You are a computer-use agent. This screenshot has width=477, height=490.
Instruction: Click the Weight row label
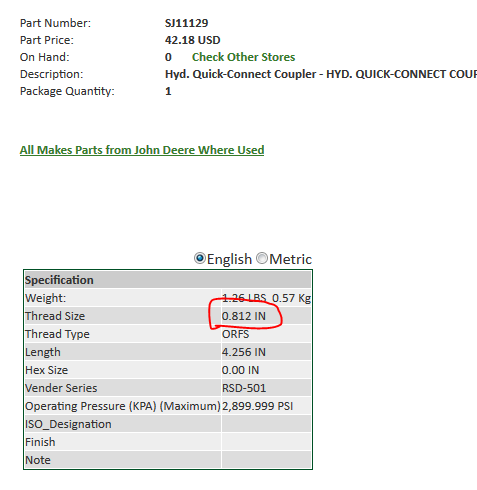(x=46, y=298)
